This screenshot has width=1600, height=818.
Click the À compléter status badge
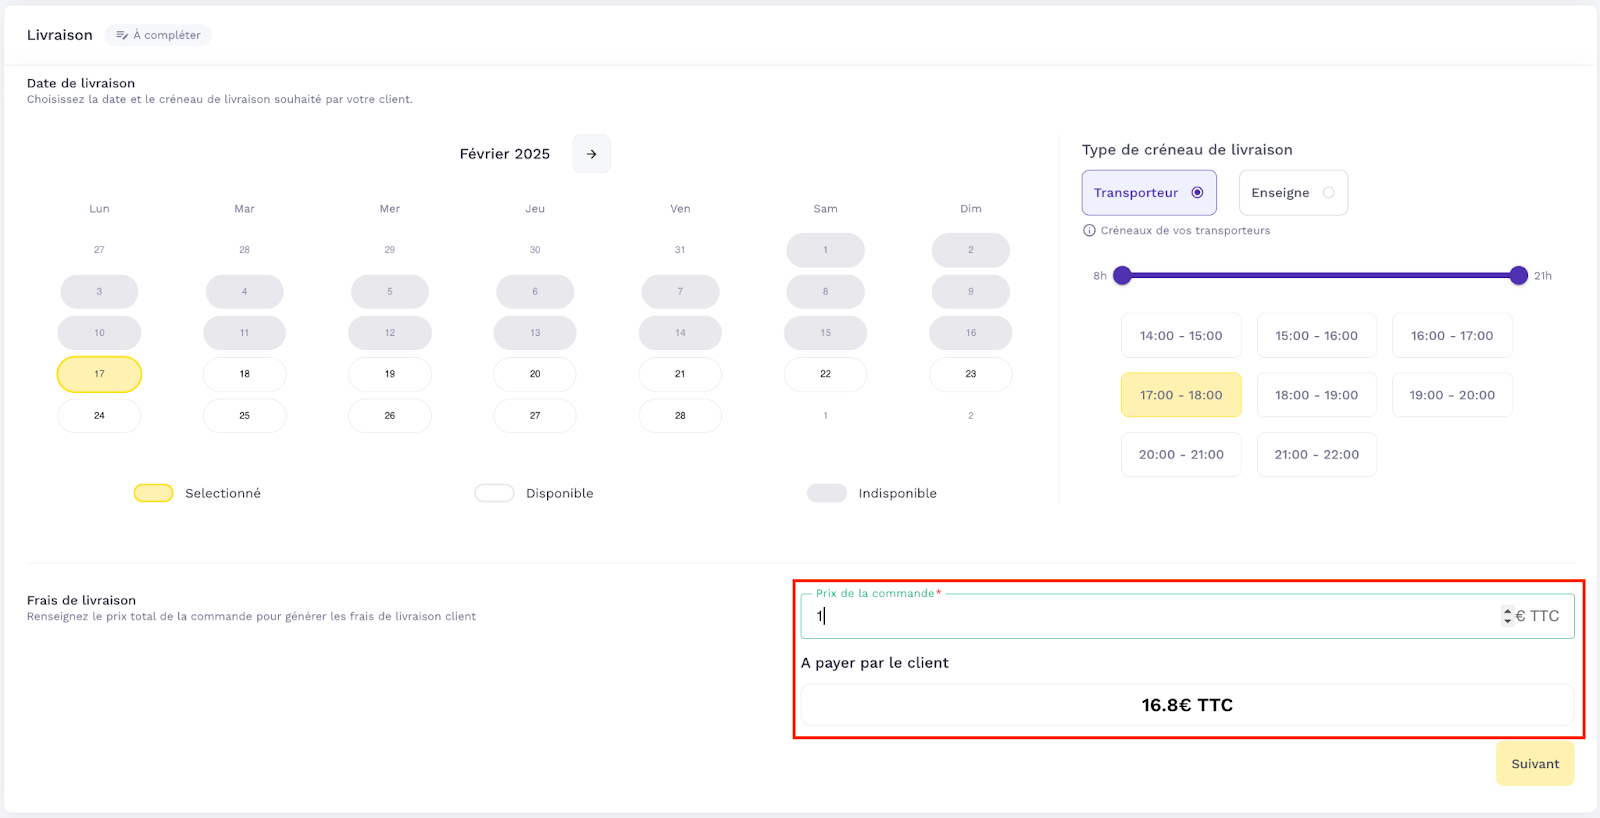point(158,35)
